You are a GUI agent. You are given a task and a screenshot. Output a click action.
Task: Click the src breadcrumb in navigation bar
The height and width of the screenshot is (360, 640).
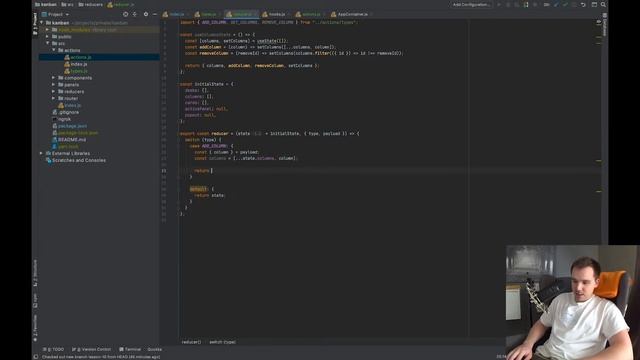pyautogui.click(x=68, y=4)
